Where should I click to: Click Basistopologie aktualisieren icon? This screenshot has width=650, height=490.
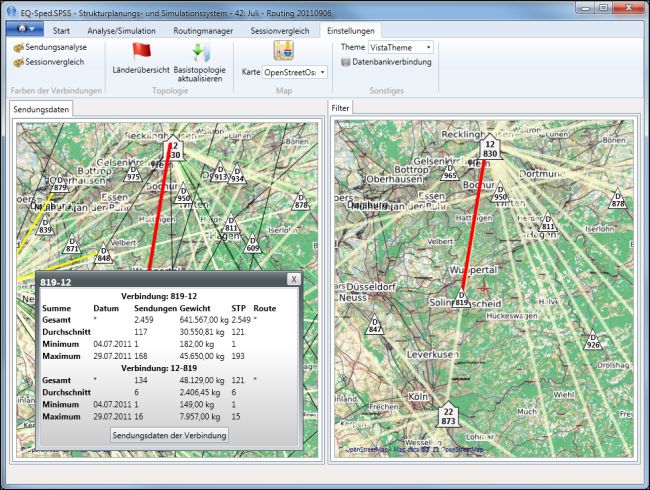(x=201, y=52)
